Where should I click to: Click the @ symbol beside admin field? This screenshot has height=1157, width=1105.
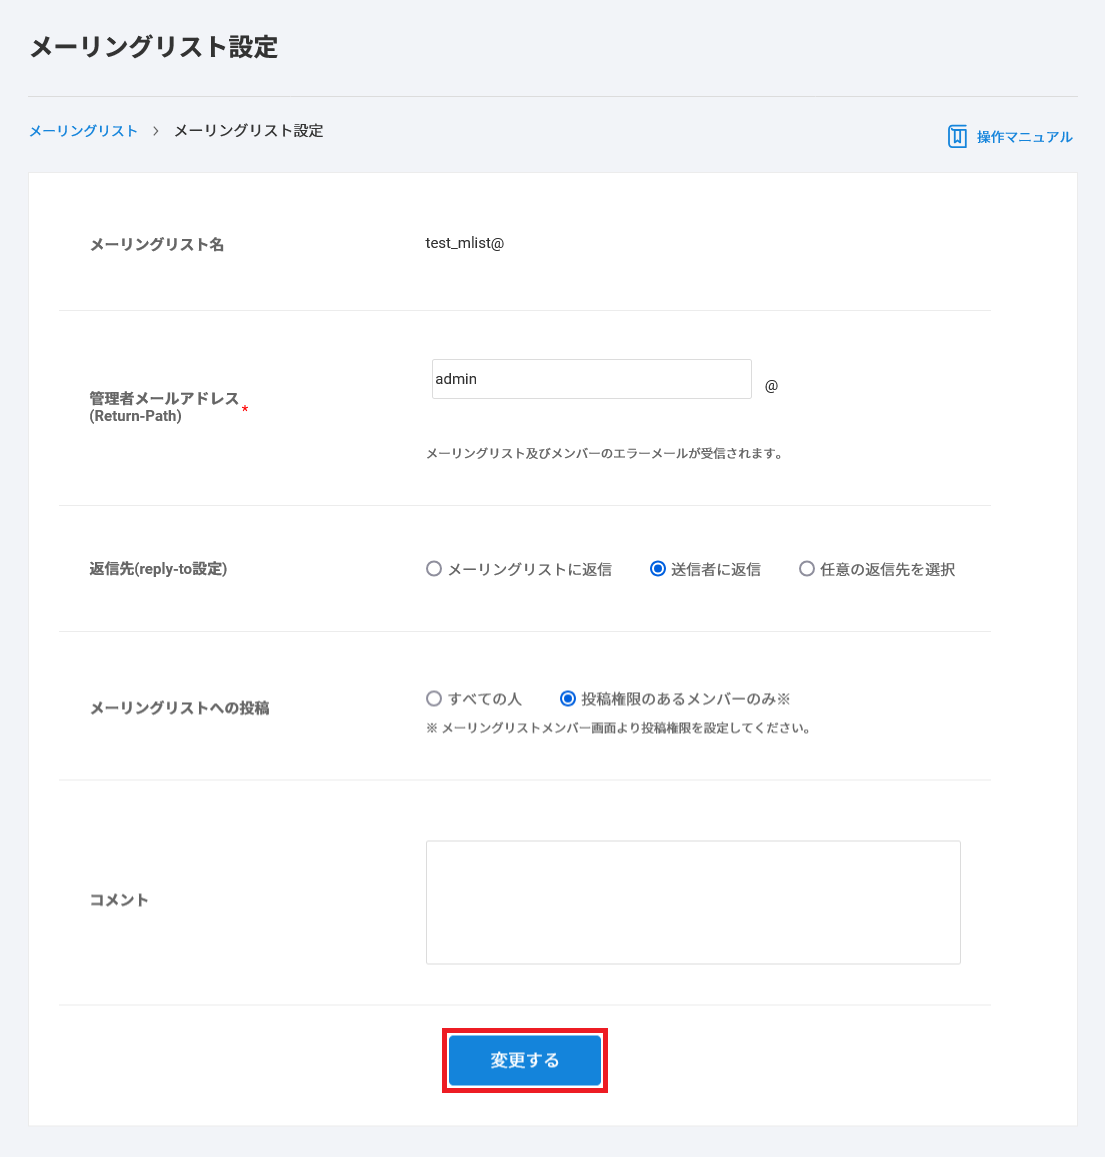point(771,386)
